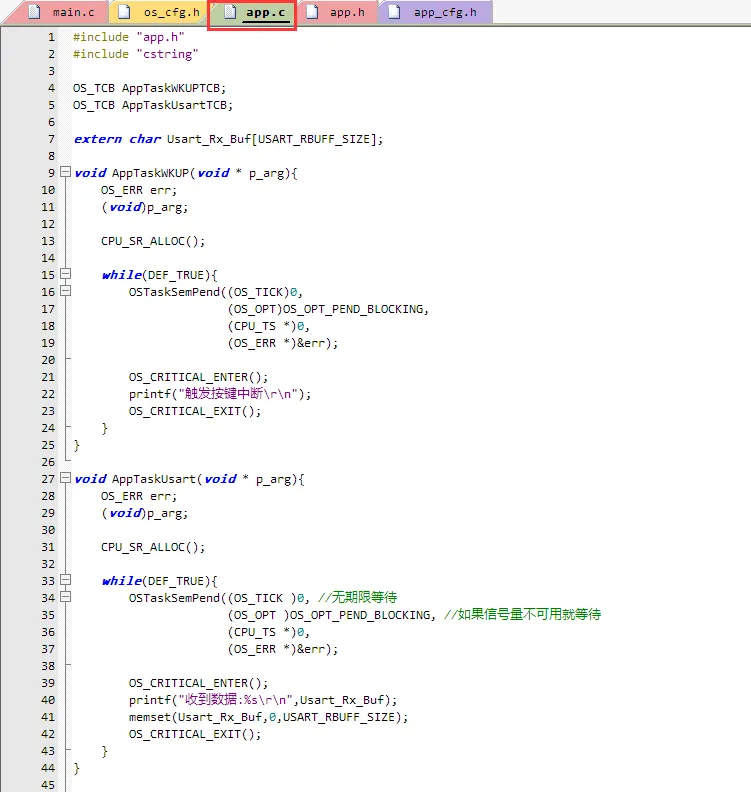Click the file icon on app_cfg.h tab
Screen dimensions: 751x792
click(x=395, y=12)
